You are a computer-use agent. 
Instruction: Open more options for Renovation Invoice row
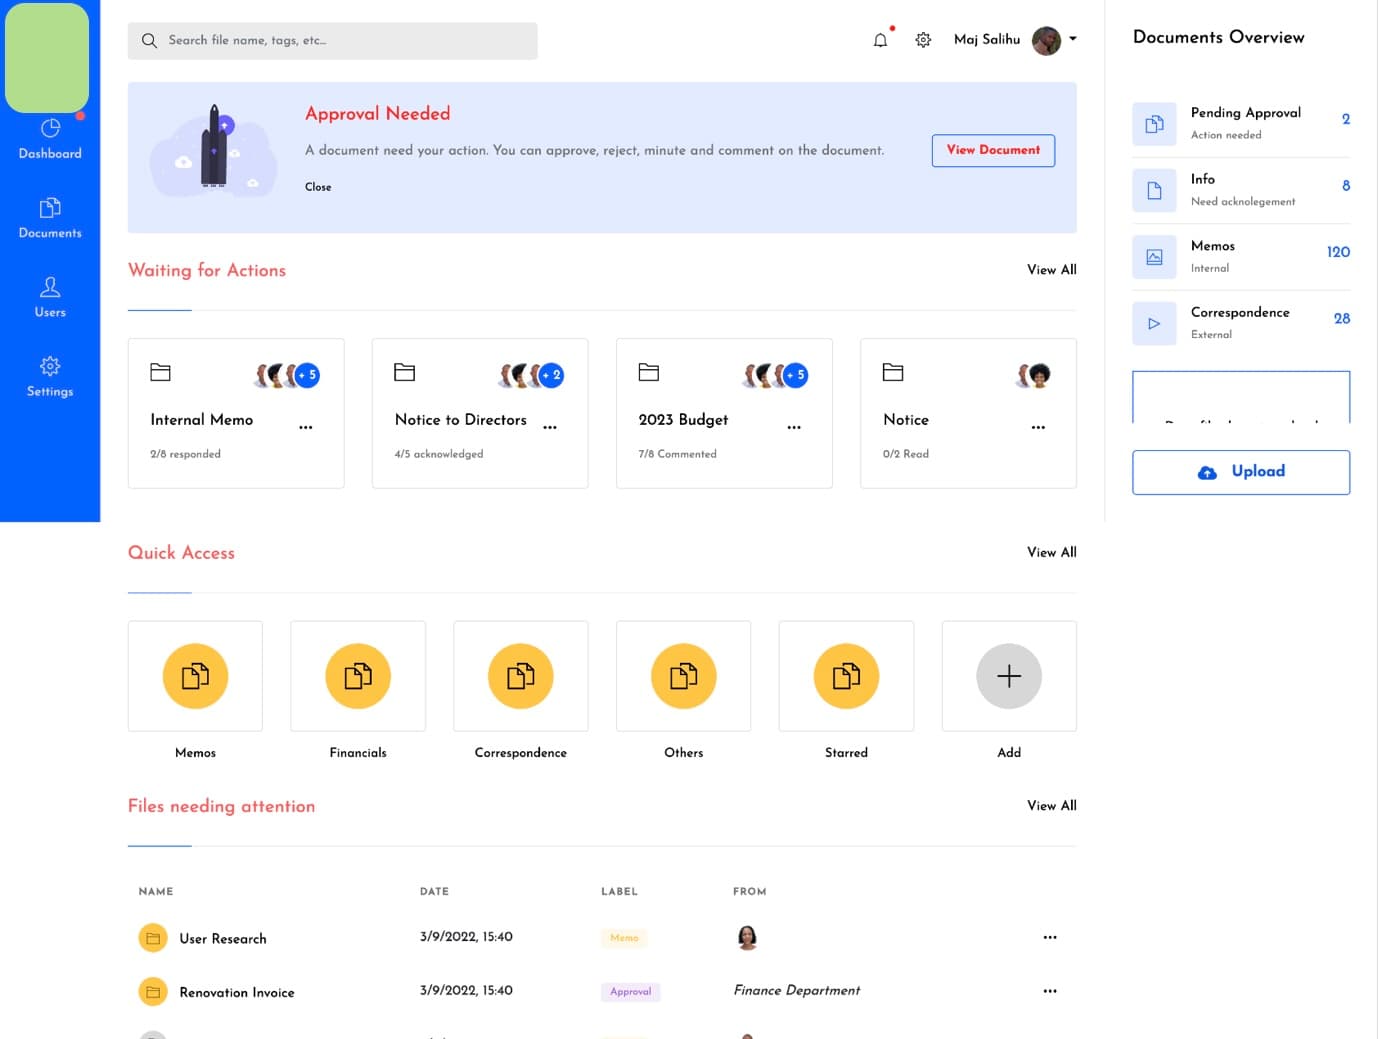1049,991
